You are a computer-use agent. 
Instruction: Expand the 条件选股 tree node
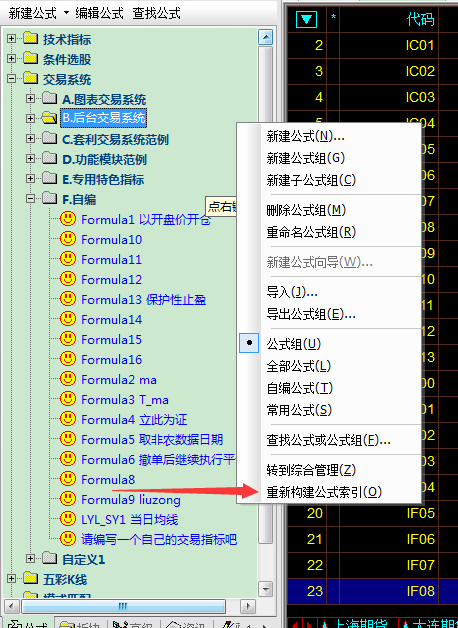(12, 59)
